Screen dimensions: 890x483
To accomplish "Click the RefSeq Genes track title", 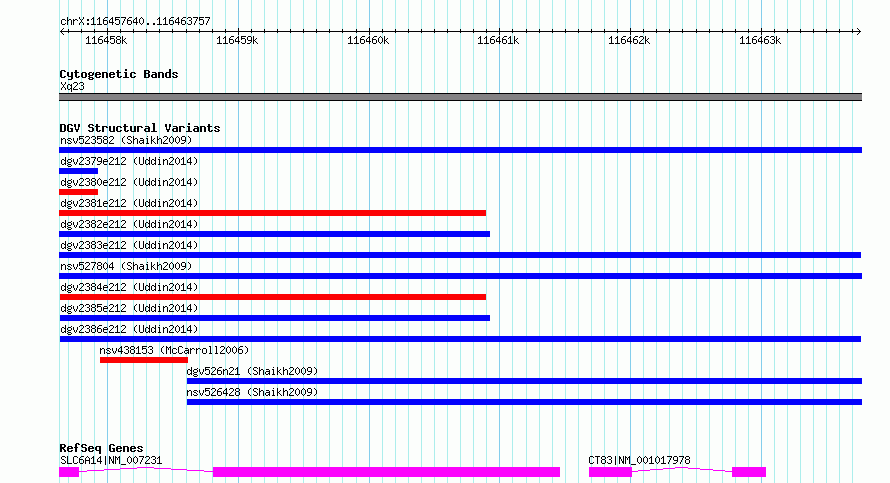I will [101, 448].
